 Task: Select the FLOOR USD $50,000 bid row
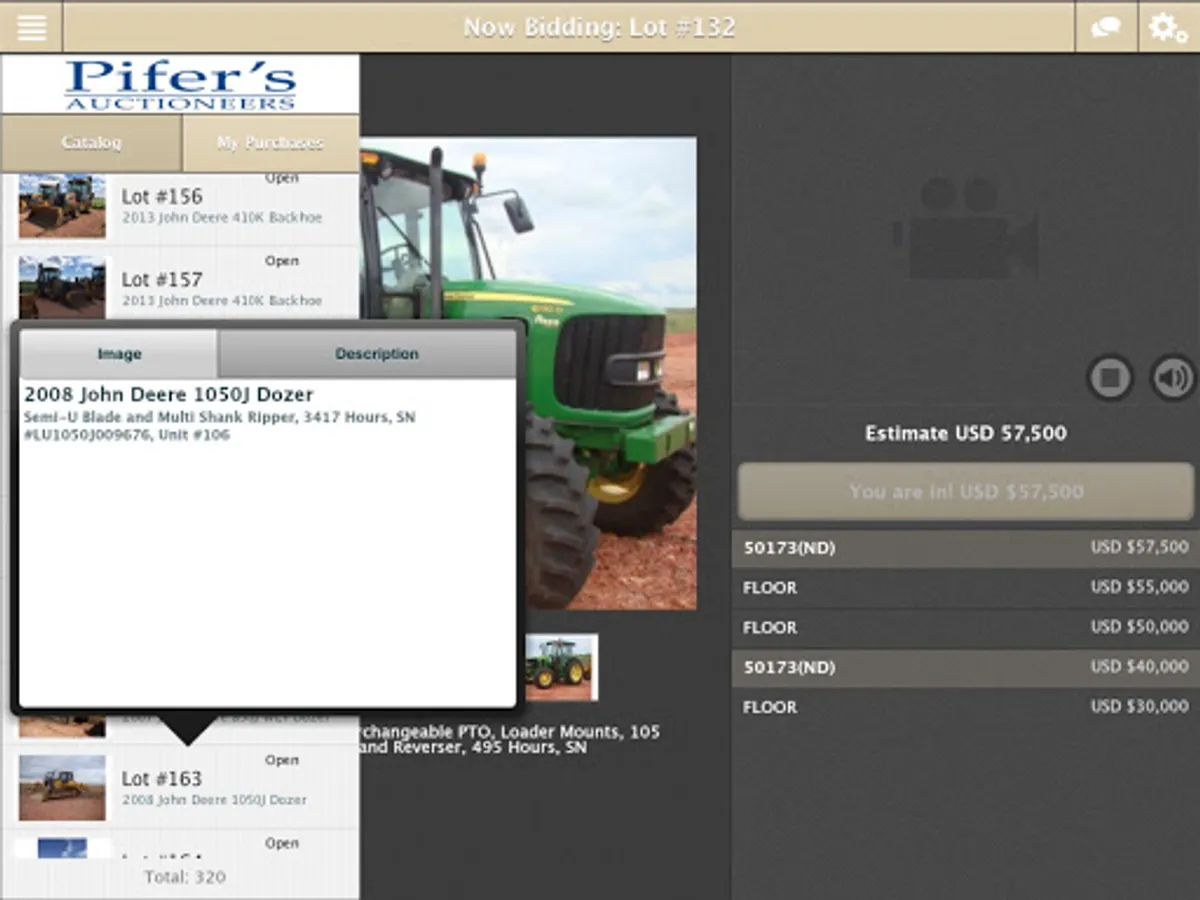point(966,628)
